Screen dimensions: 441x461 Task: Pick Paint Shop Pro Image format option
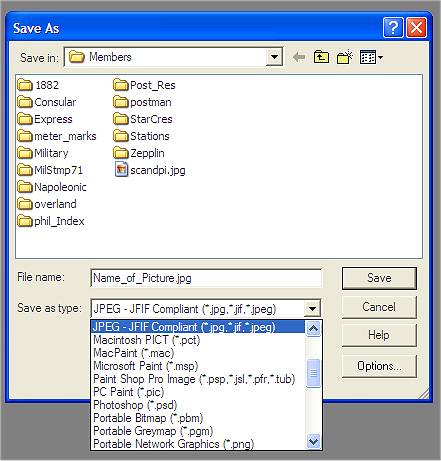[x=194, y=379]
